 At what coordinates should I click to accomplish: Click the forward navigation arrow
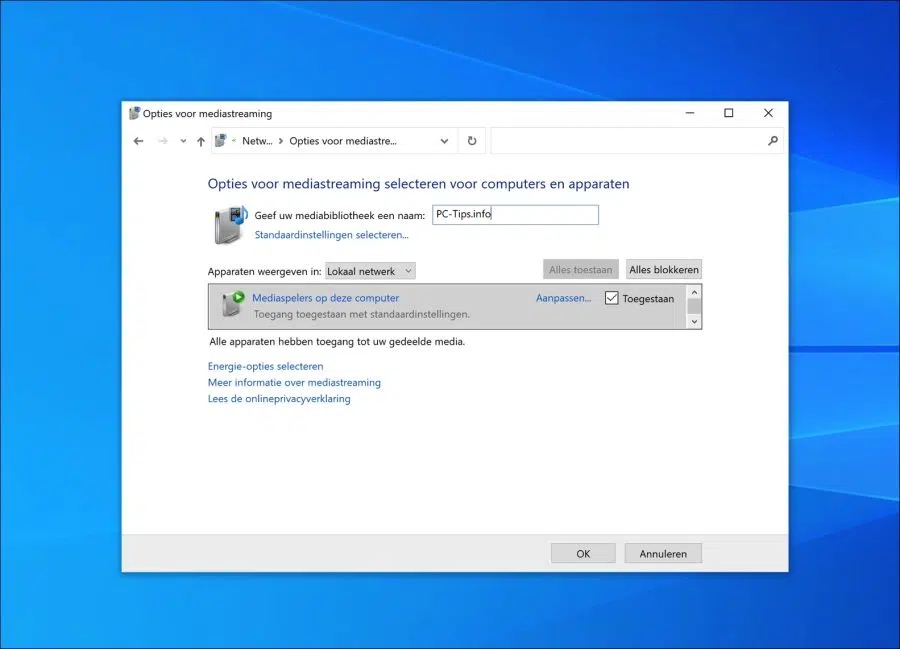[x=163, y=141]
